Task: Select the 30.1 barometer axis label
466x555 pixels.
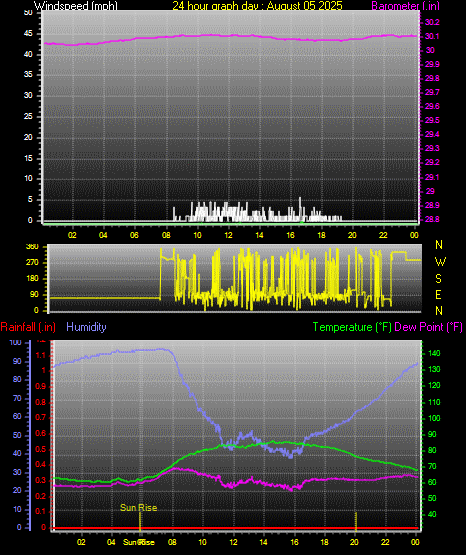Action: click(x=432, y=36)
